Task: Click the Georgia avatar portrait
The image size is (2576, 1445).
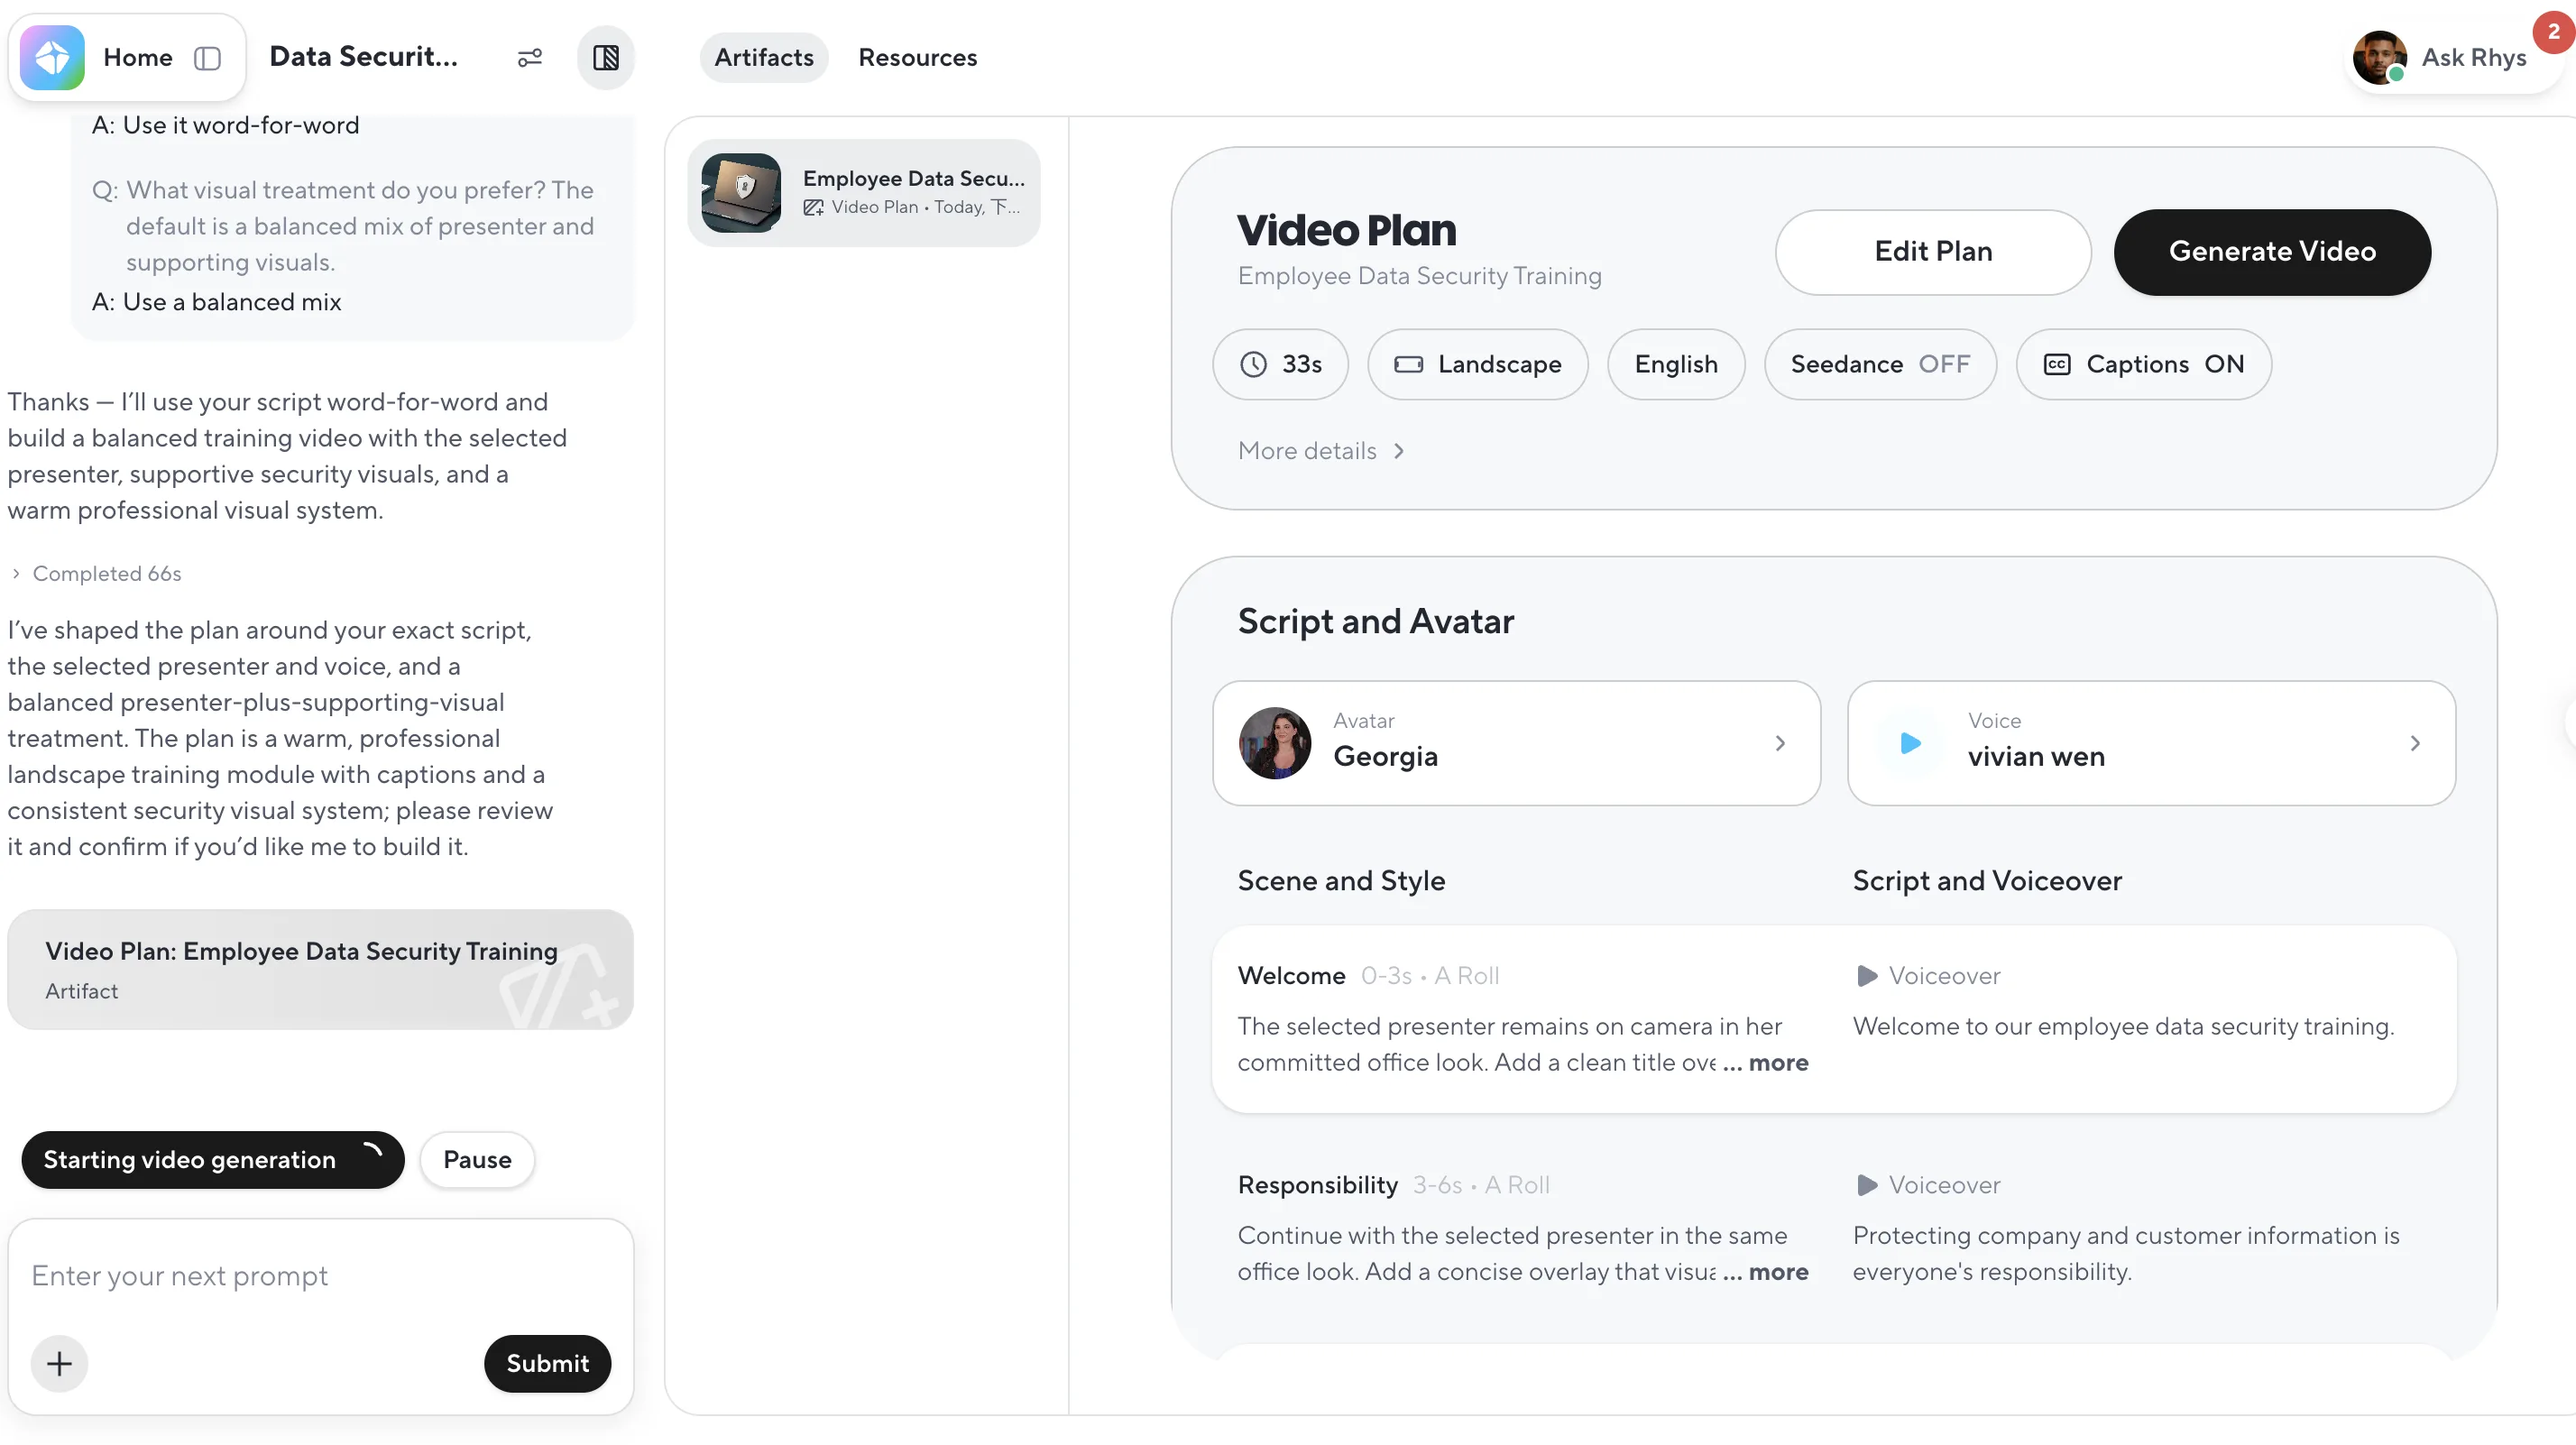Action: (1275, 743)
